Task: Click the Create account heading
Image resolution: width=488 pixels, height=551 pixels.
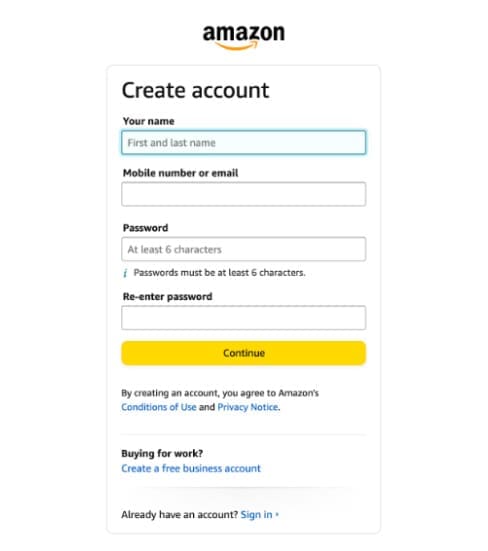Action: (x=195, y=90)
